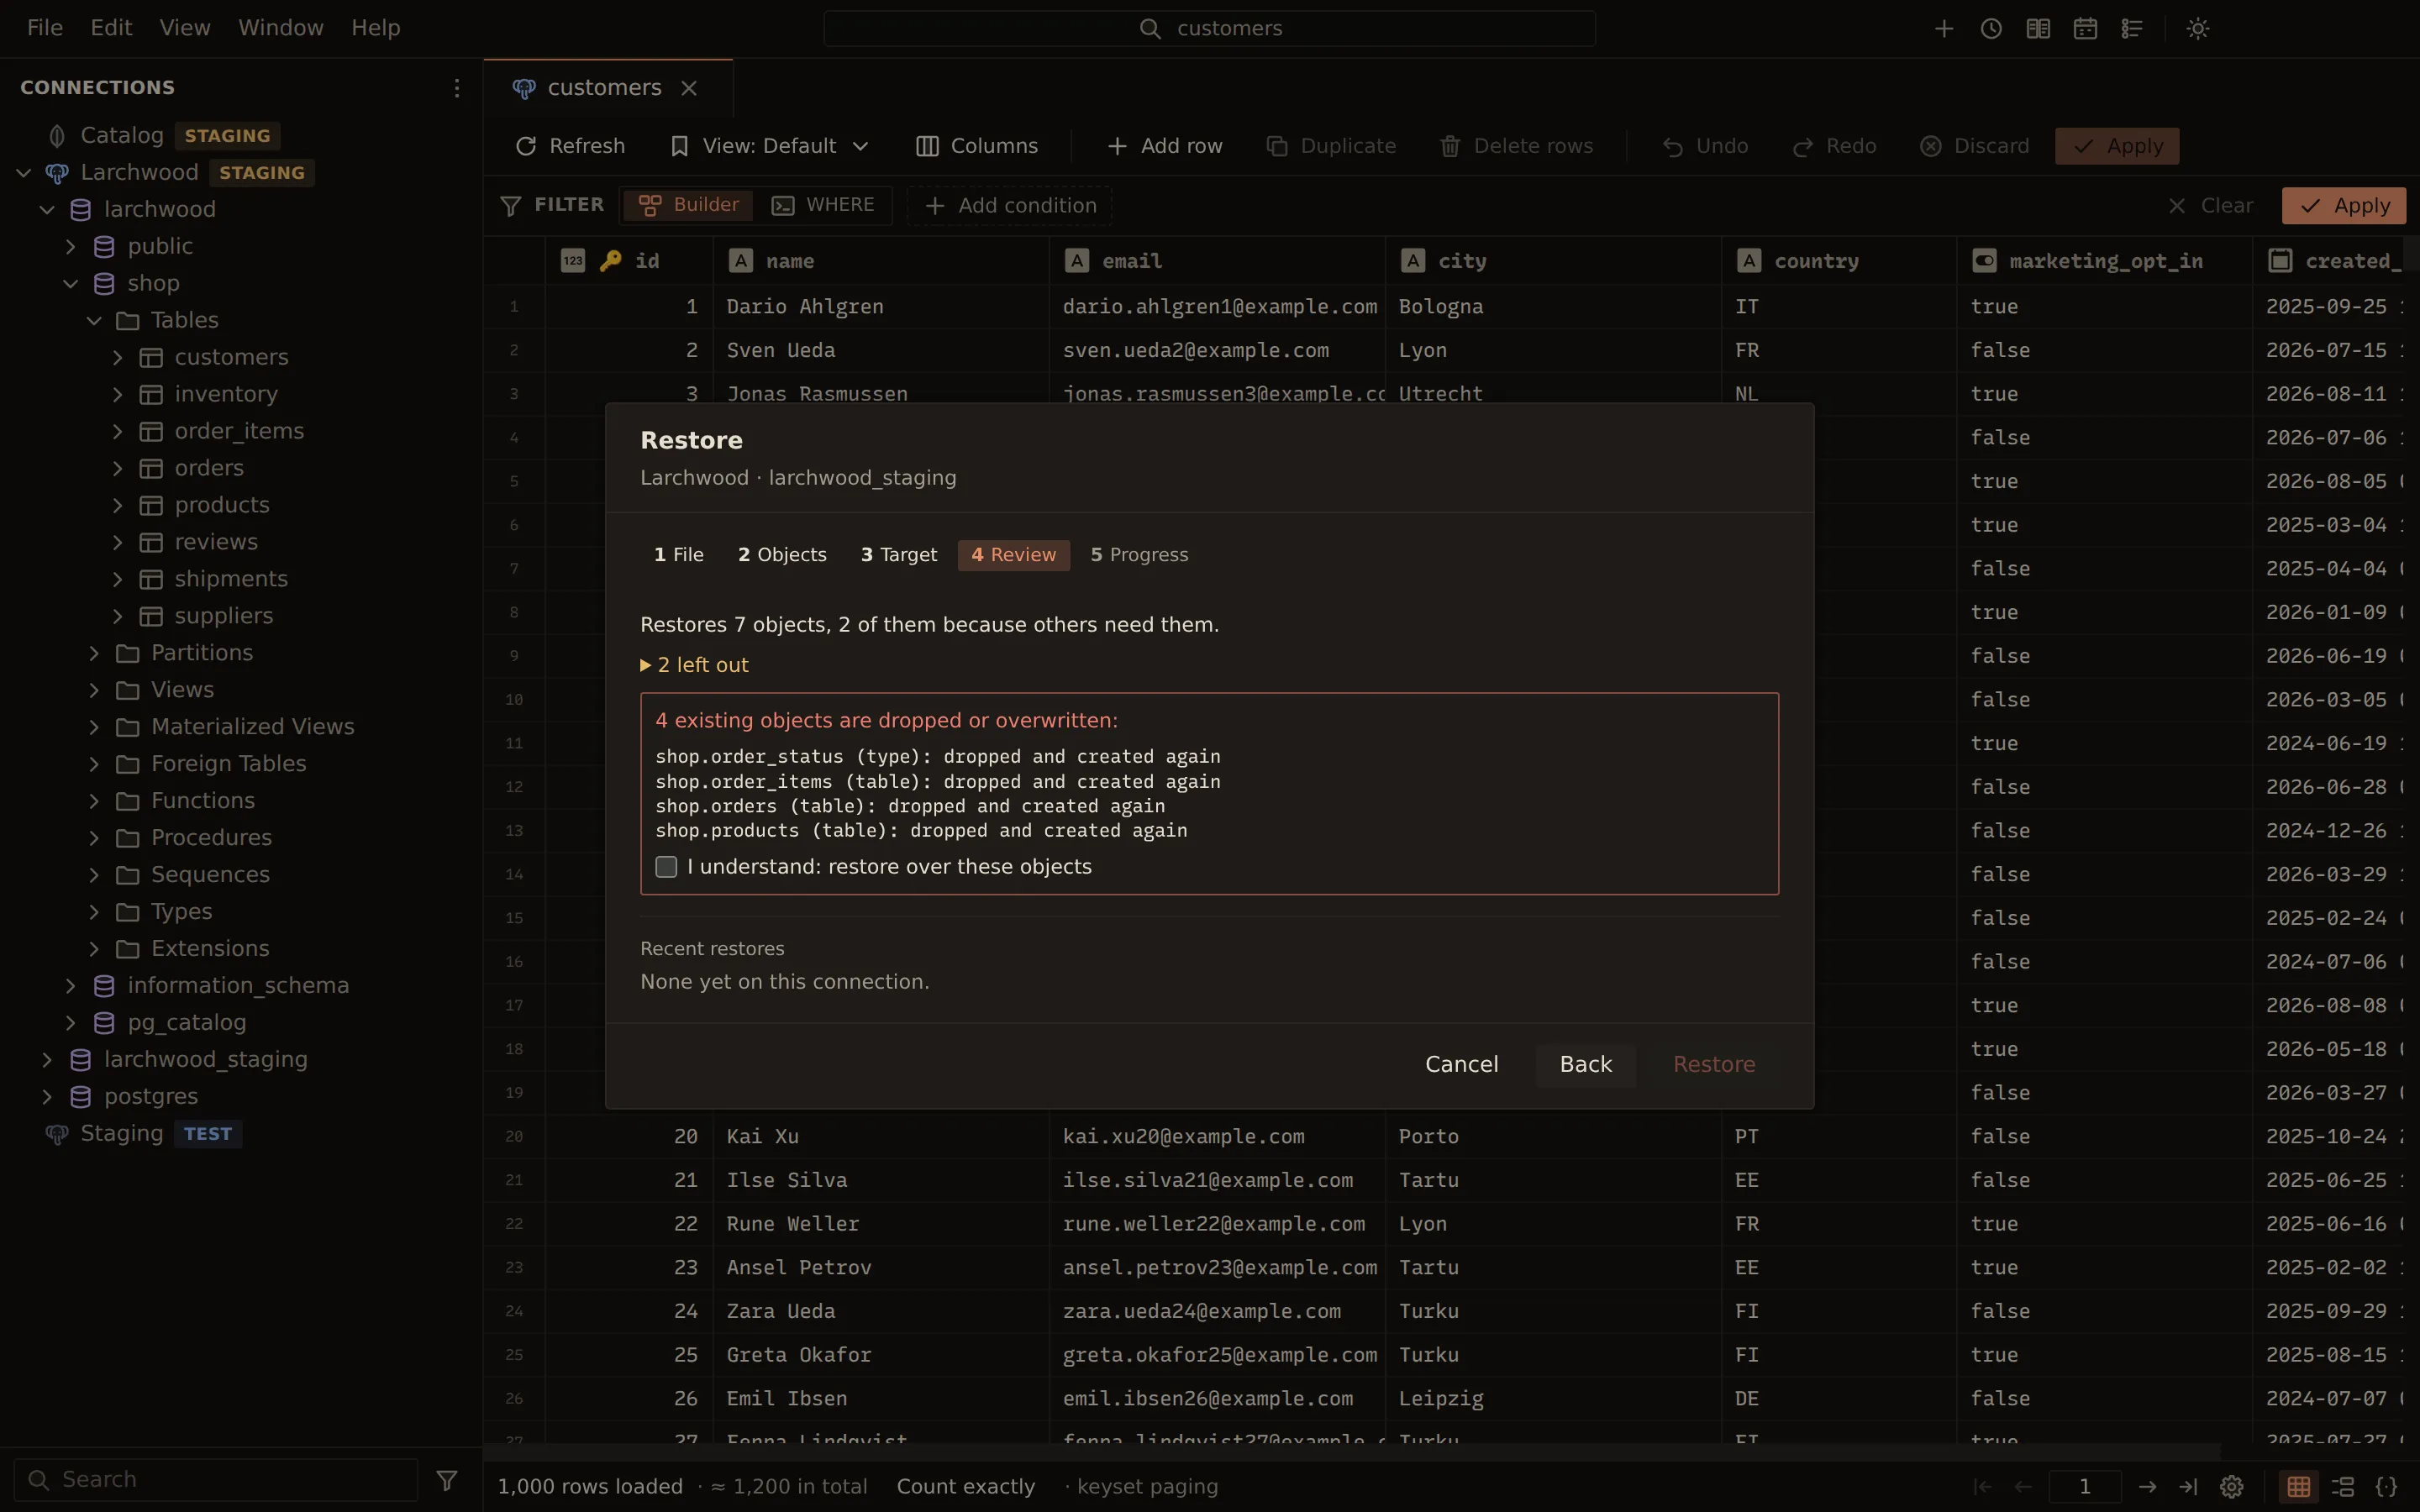The height and width of the screenshot is (1512, 2420).
Task: Click the email cell kai.xu20@example.com
Action: tap(1217, 1137)
